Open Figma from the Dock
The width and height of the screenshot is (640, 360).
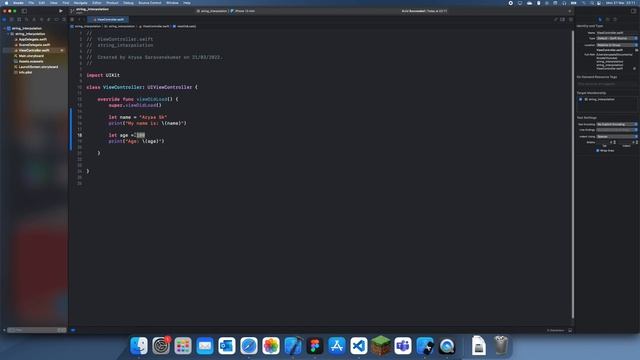coord(315,346)
